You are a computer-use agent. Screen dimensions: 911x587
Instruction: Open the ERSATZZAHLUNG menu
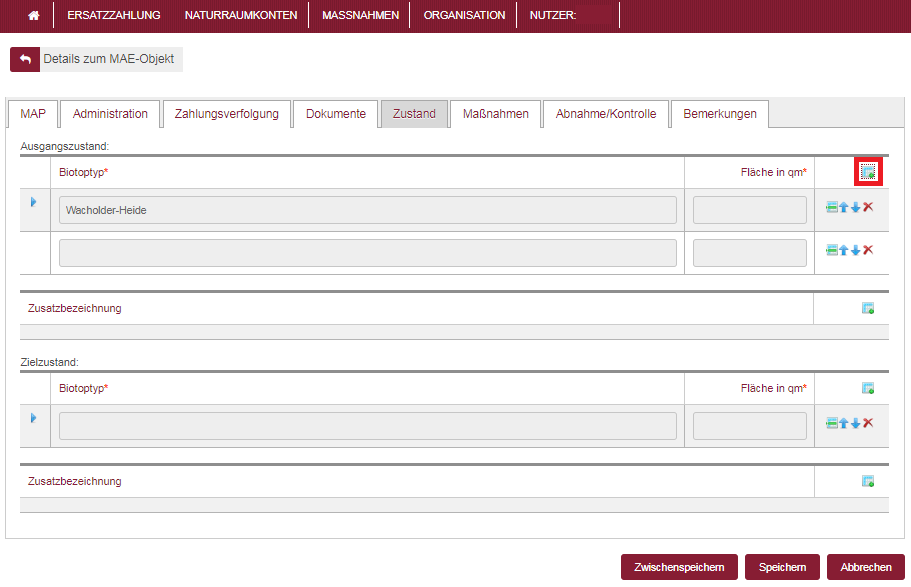click(113, 15)
